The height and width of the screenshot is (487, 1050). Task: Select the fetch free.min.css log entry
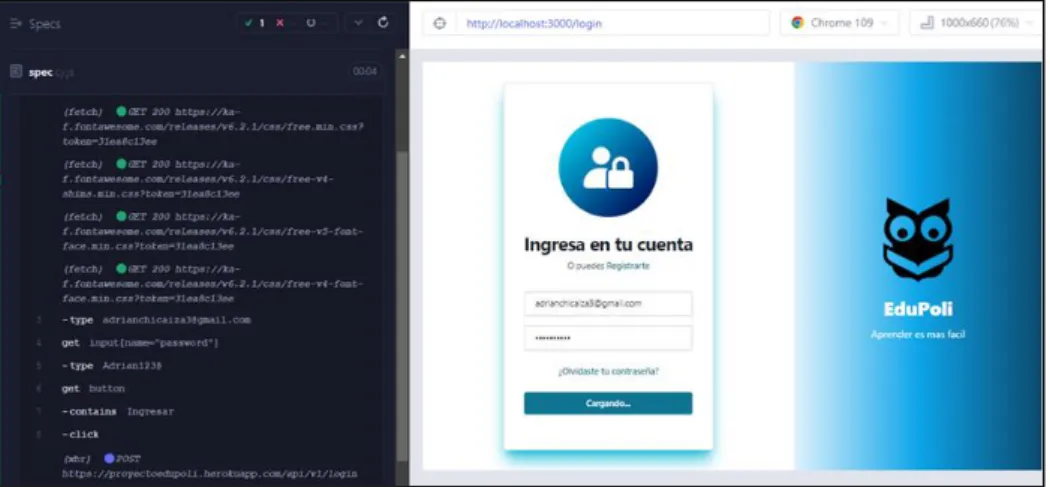(x=214, y=127)
